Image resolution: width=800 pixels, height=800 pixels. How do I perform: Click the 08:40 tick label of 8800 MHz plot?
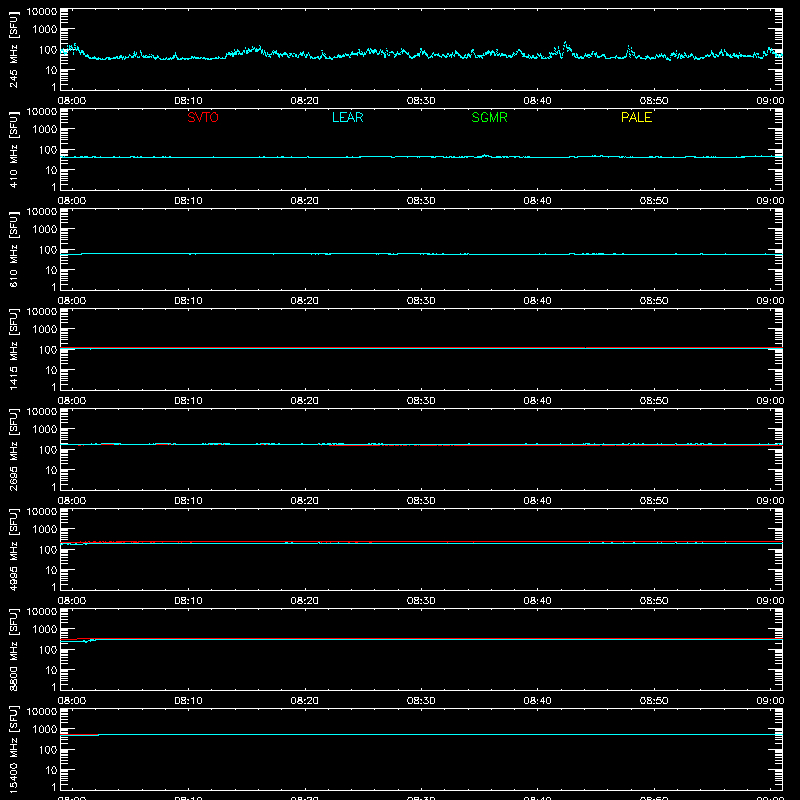[x=537, y=701]
